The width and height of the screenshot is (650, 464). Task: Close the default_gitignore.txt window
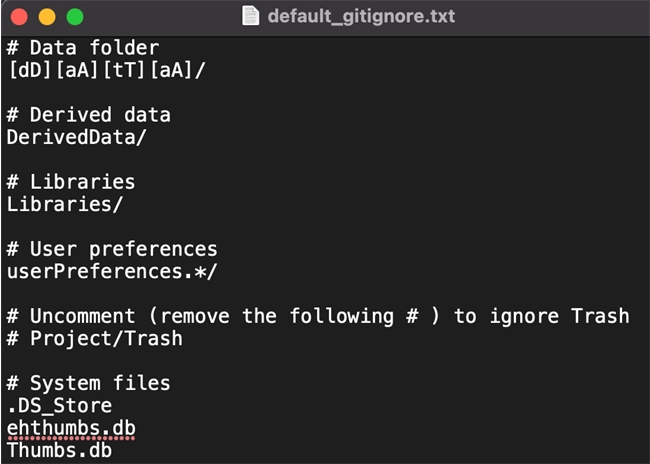coord(19,17)
